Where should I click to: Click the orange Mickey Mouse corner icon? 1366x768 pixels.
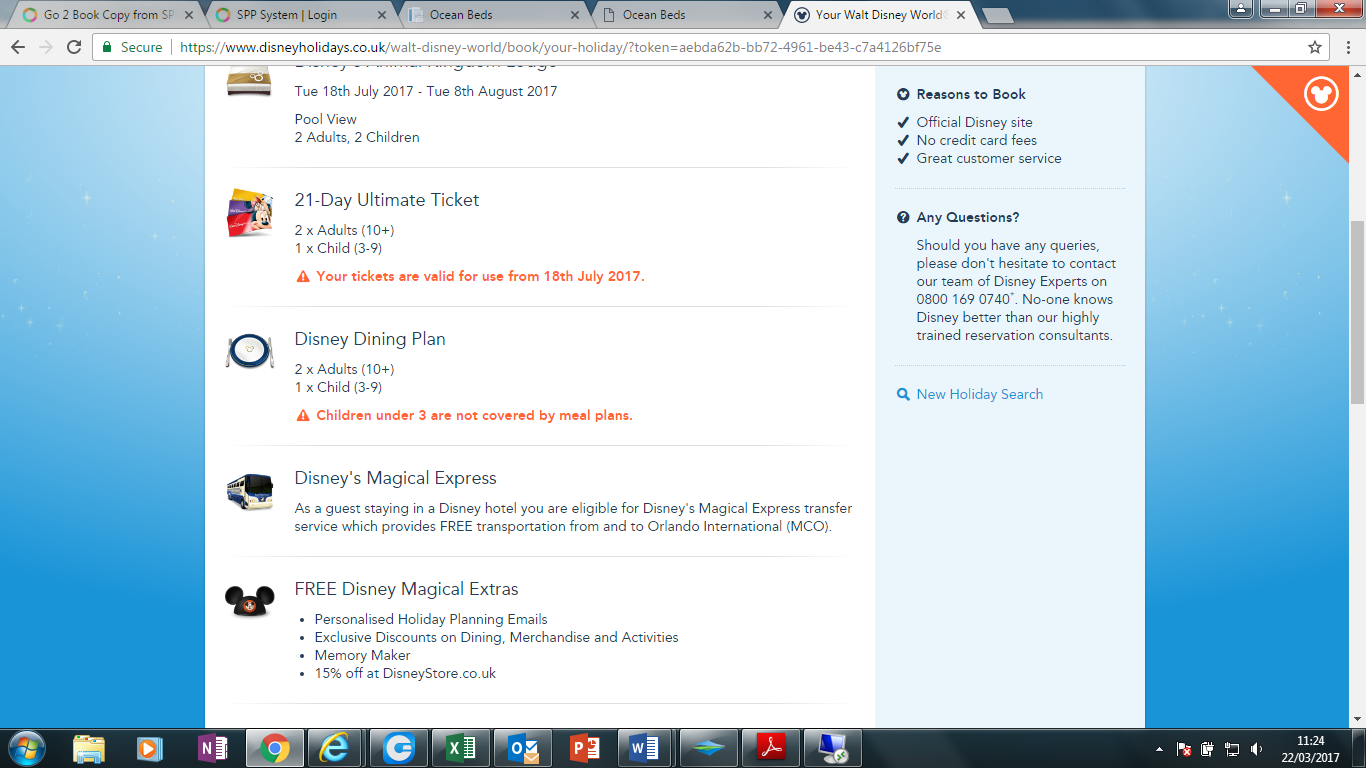pos(1321,94)
